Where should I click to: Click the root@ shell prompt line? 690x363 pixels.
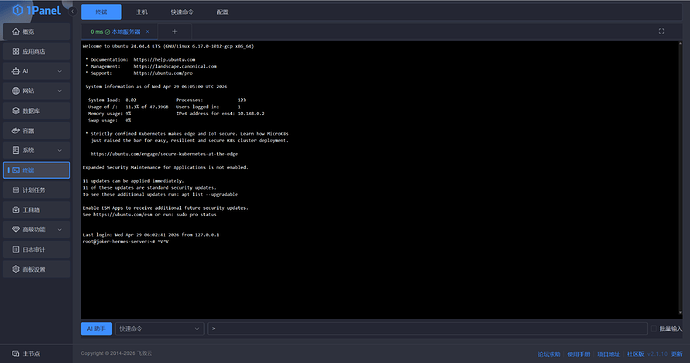[x=126, y=242]
